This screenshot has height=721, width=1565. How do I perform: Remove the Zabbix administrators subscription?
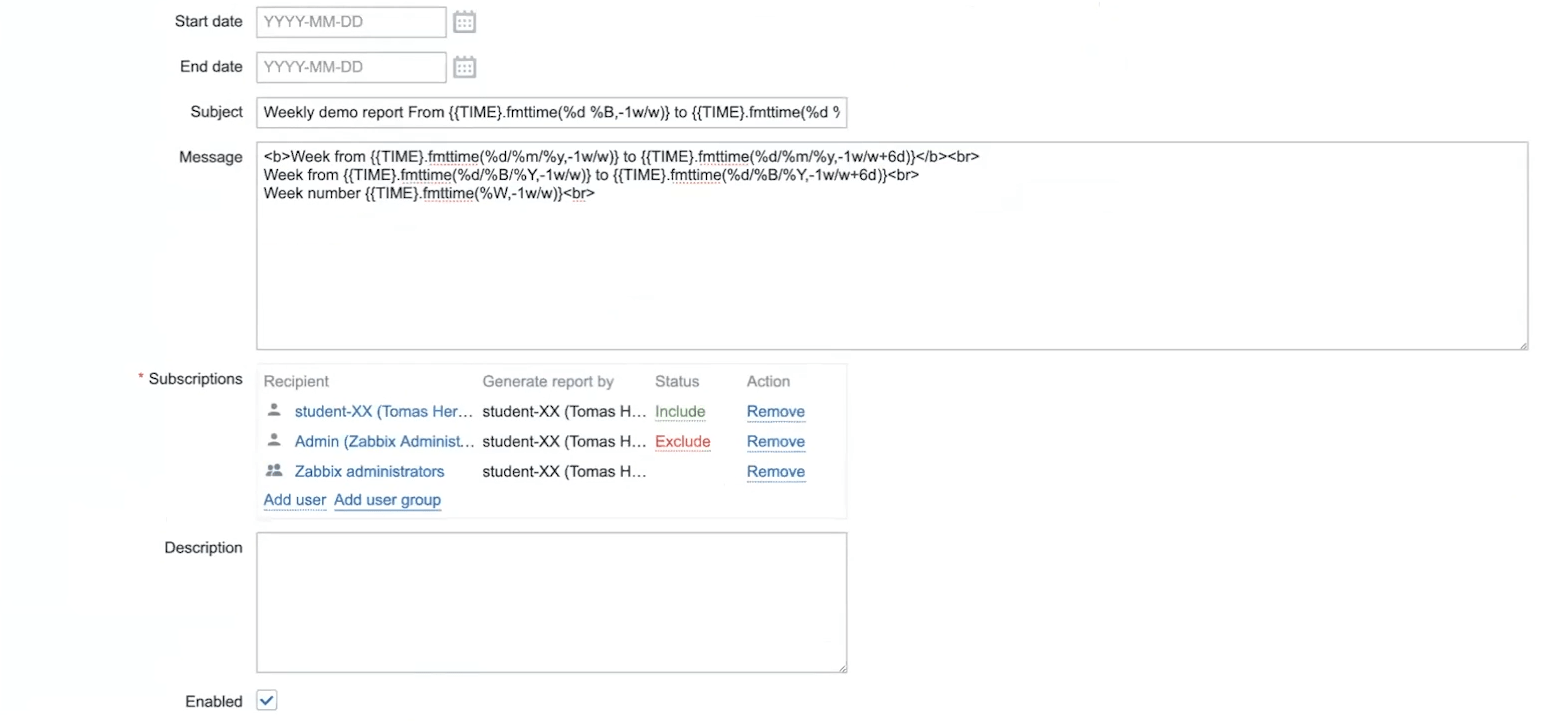coord(775,471)
